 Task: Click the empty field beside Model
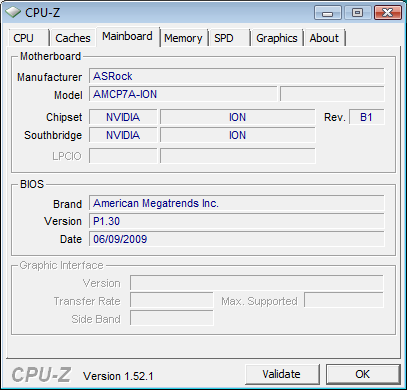pyautogui.click(x=332, y=94)
